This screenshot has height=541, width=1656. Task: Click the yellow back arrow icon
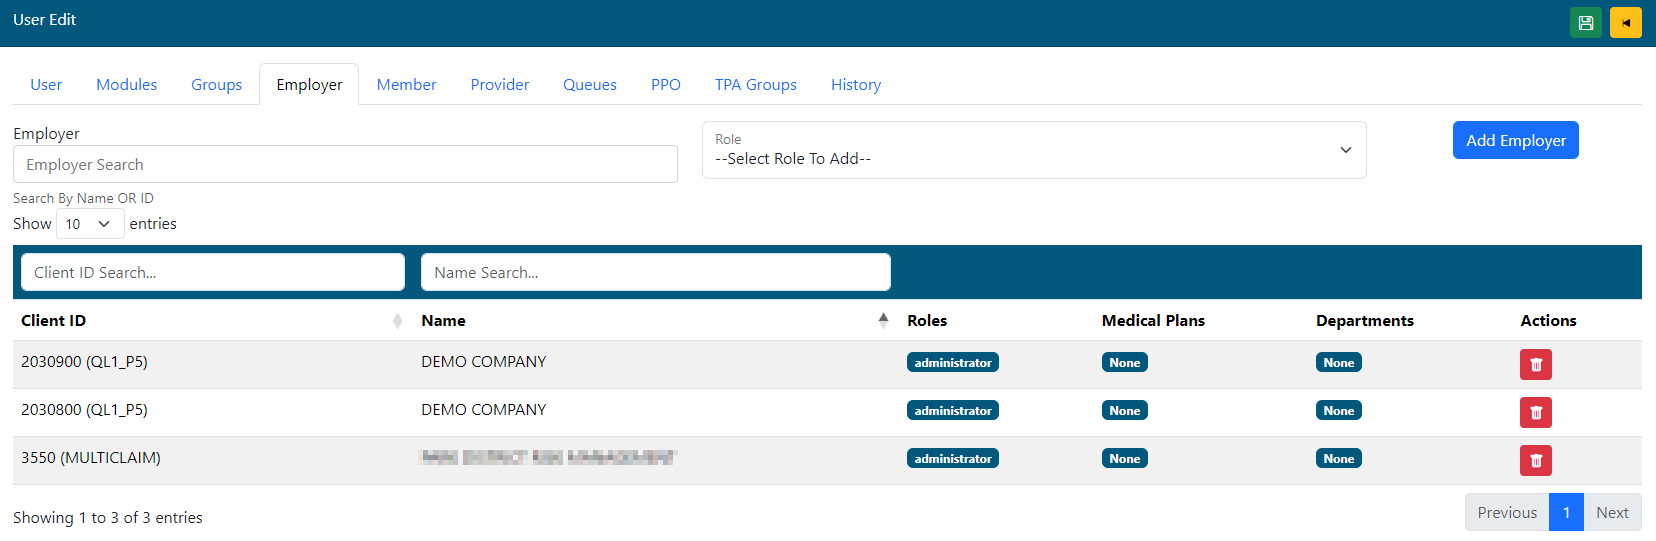coord(1625,23)
